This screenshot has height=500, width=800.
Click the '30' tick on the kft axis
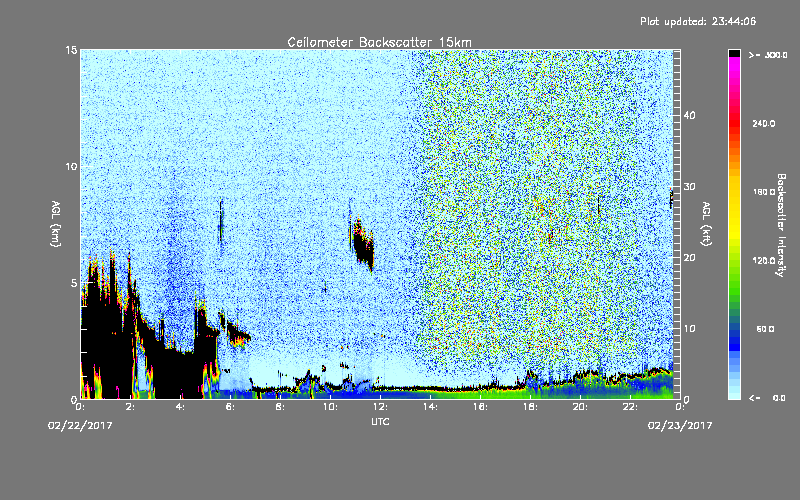689,187
